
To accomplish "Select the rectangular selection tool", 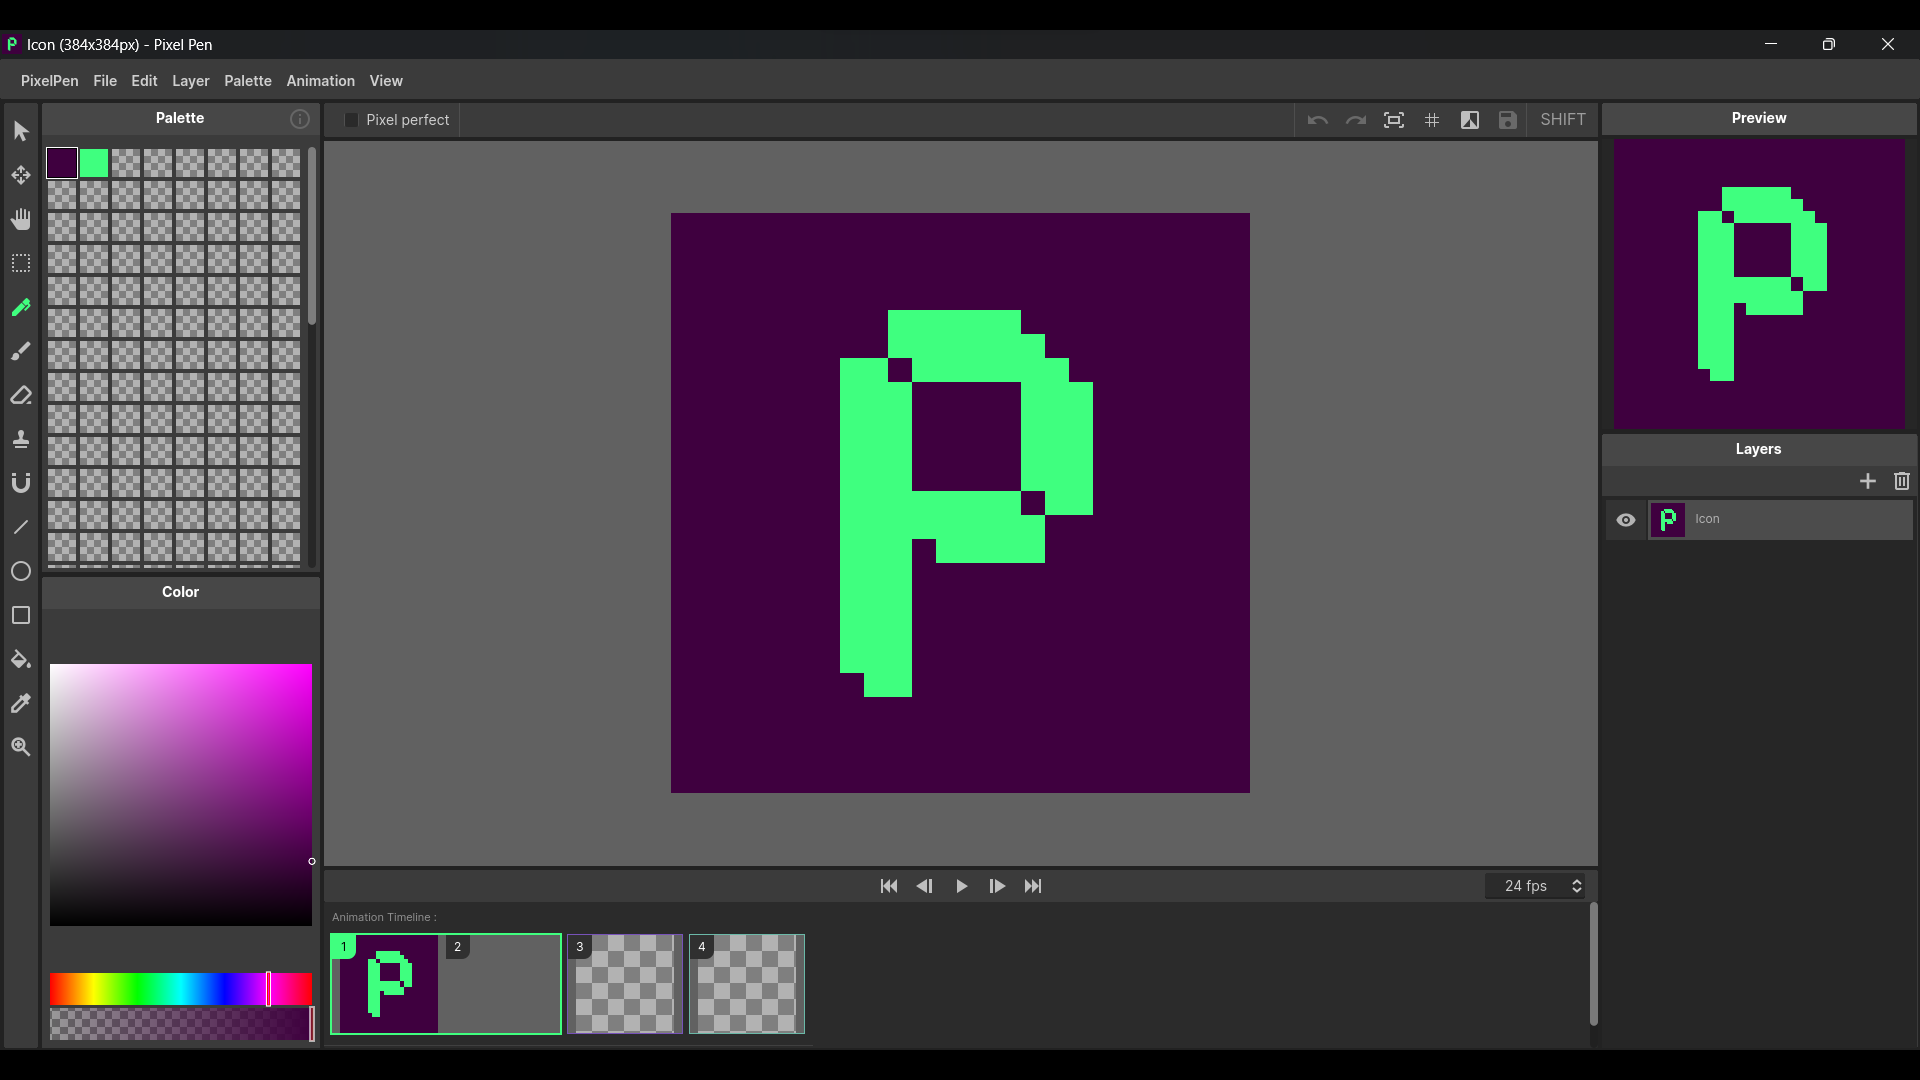I will point(21,263).
